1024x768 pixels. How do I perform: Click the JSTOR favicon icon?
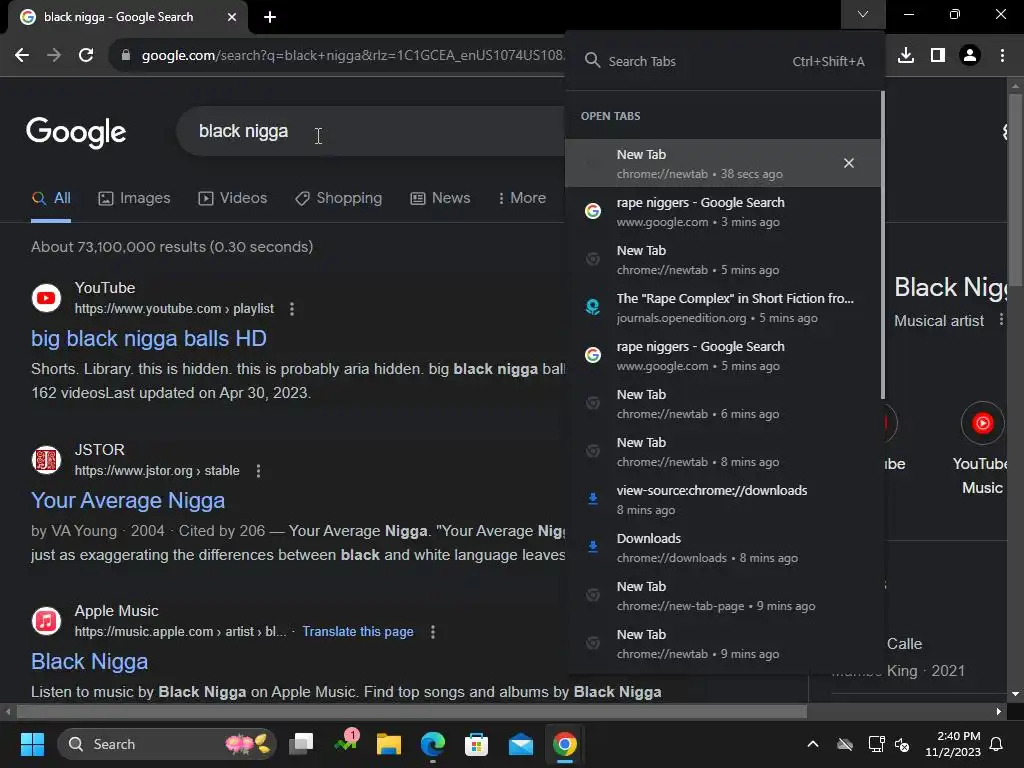pos(46,460)
